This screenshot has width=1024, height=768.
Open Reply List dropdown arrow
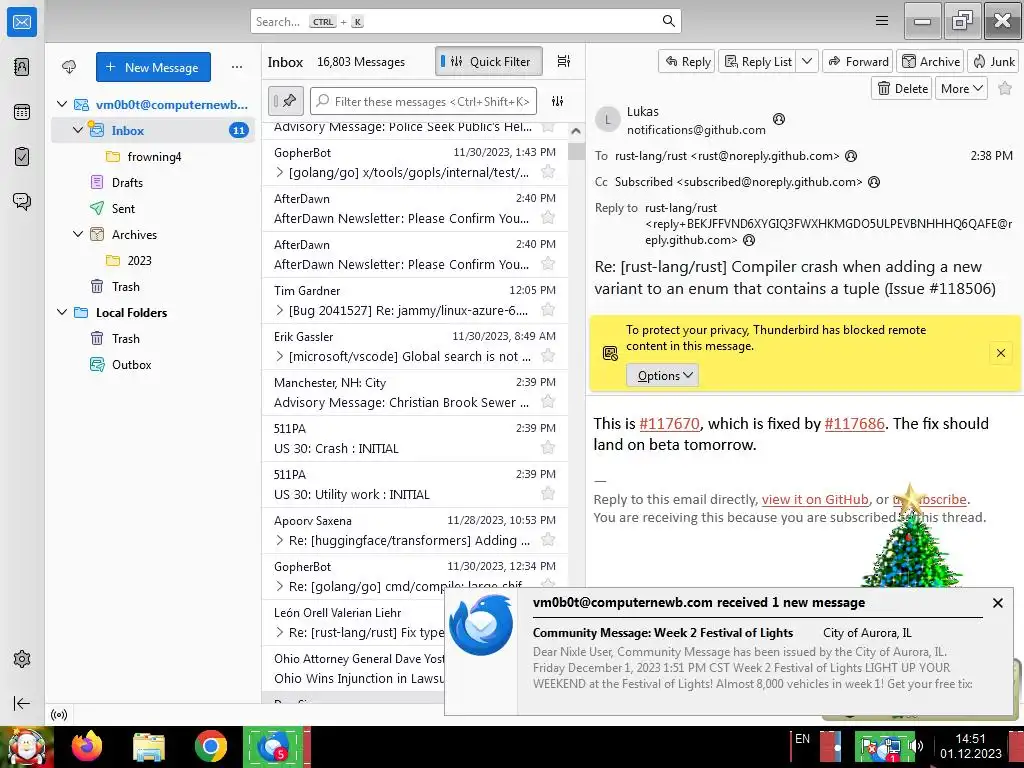click(x=807, y=61)
